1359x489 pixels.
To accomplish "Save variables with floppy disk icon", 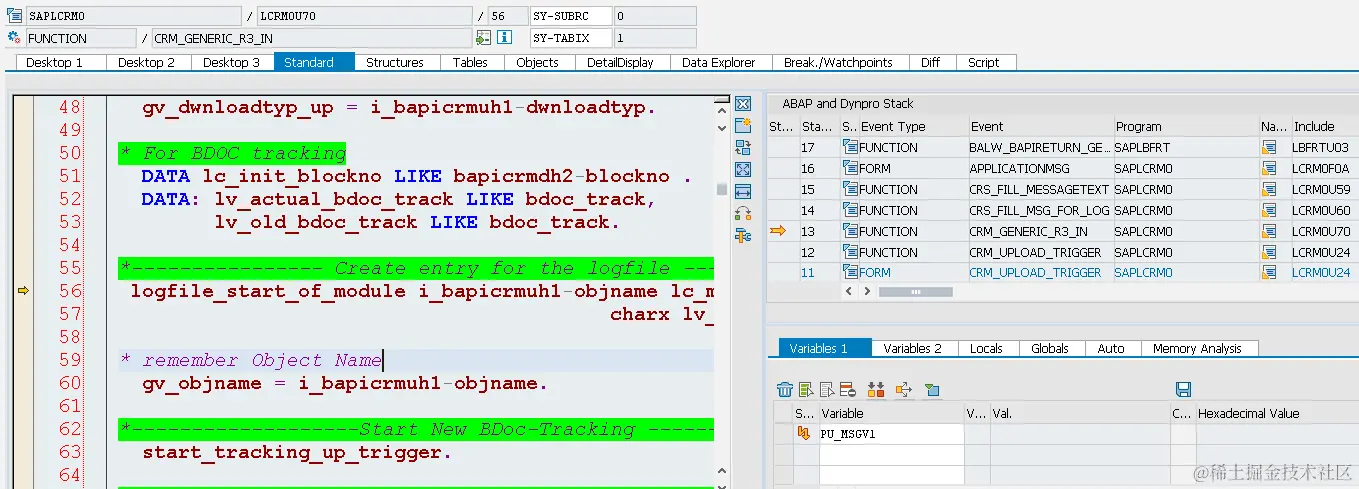I will [x=1184, y=390].
